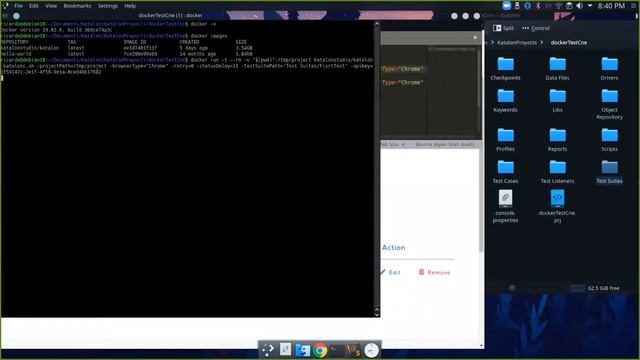The image size is (640, 360).
Task: Click the white round icon in dock
Action: click(x=371, y=350)
